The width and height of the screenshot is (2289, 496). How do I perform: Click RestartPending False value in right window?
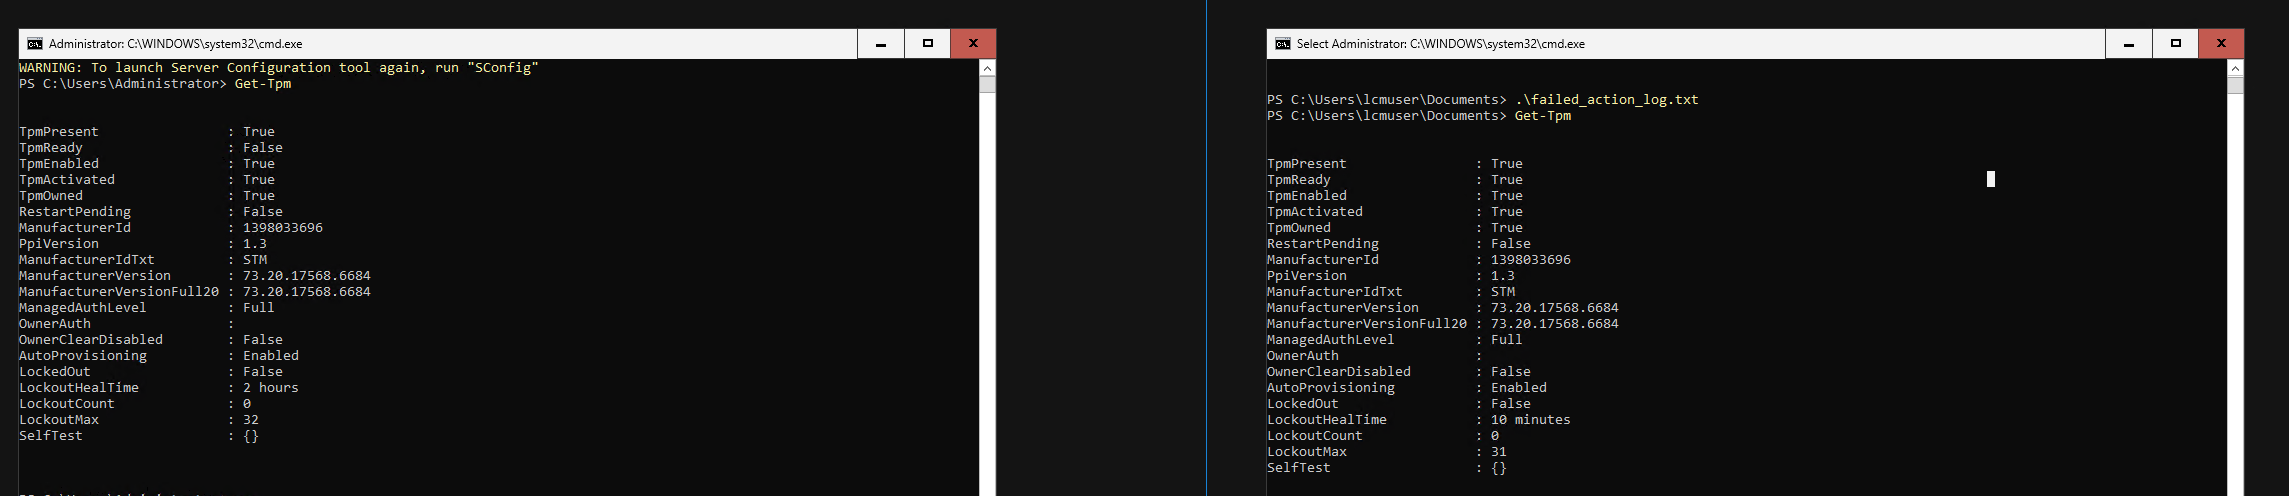pyautogui.click(x=1511, y=244)
